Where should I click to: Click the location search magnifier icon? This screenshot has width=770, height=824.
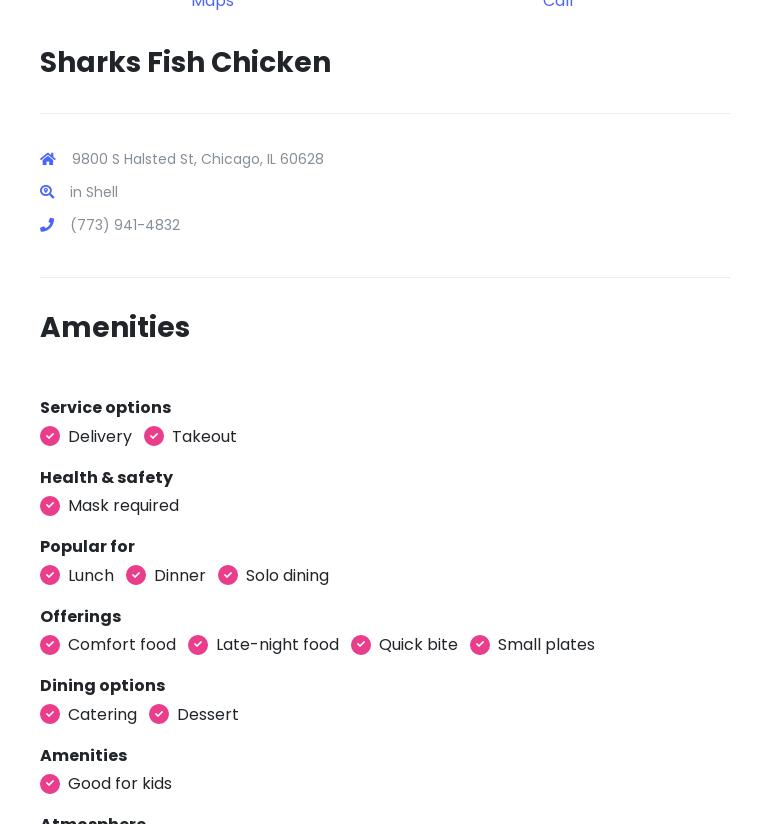pyautogui.click(x=47, y=192)
